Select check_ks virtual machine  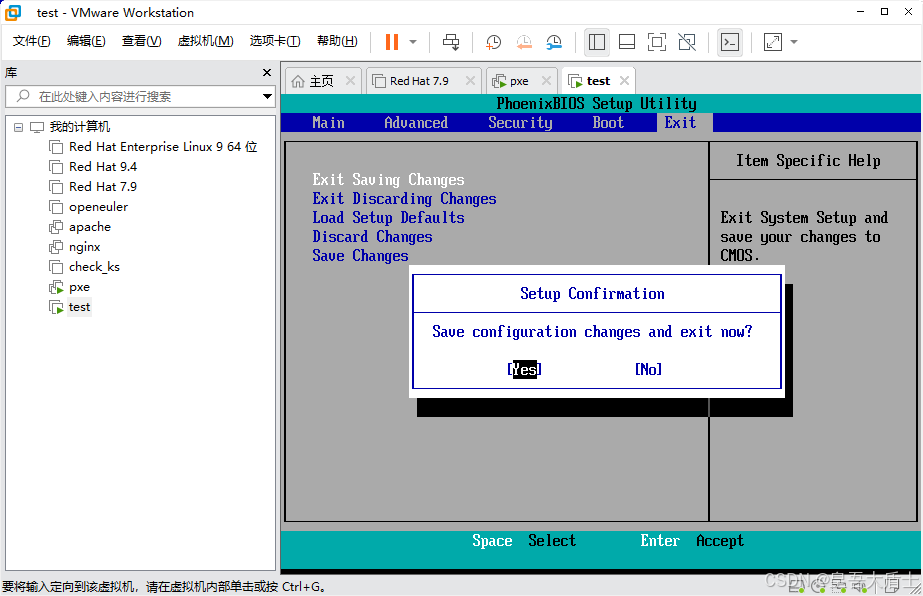tap(94, 267)
